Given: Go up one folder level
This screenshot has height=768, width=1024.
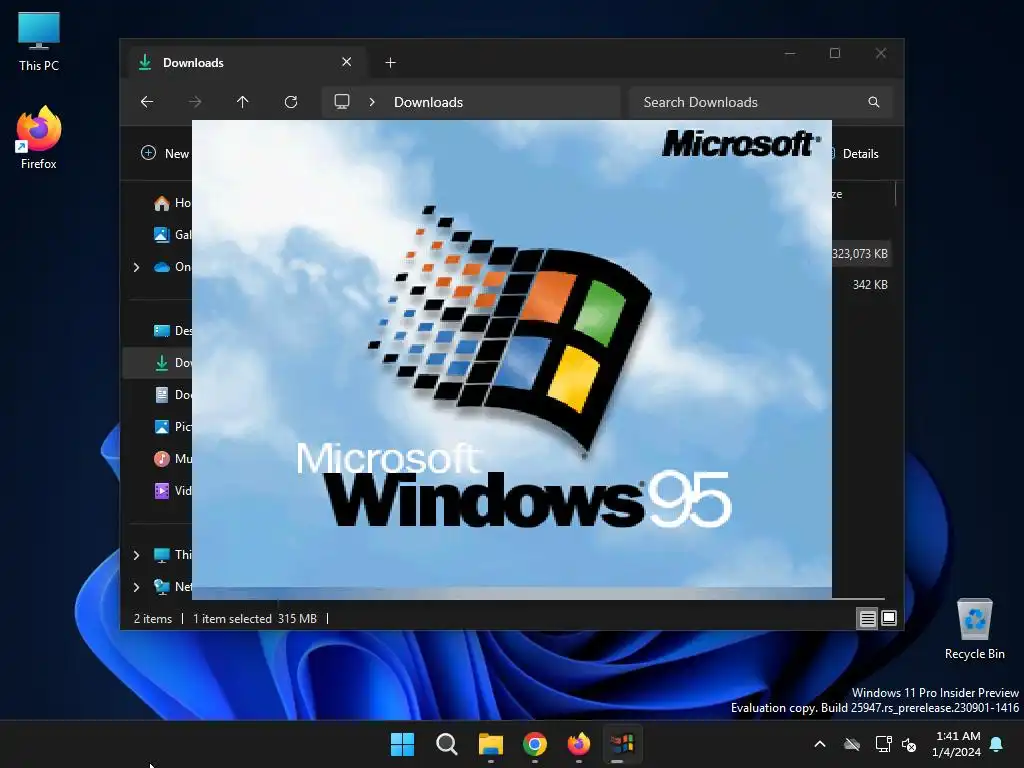Looking at the screenshot, I should tap(242, 102).
